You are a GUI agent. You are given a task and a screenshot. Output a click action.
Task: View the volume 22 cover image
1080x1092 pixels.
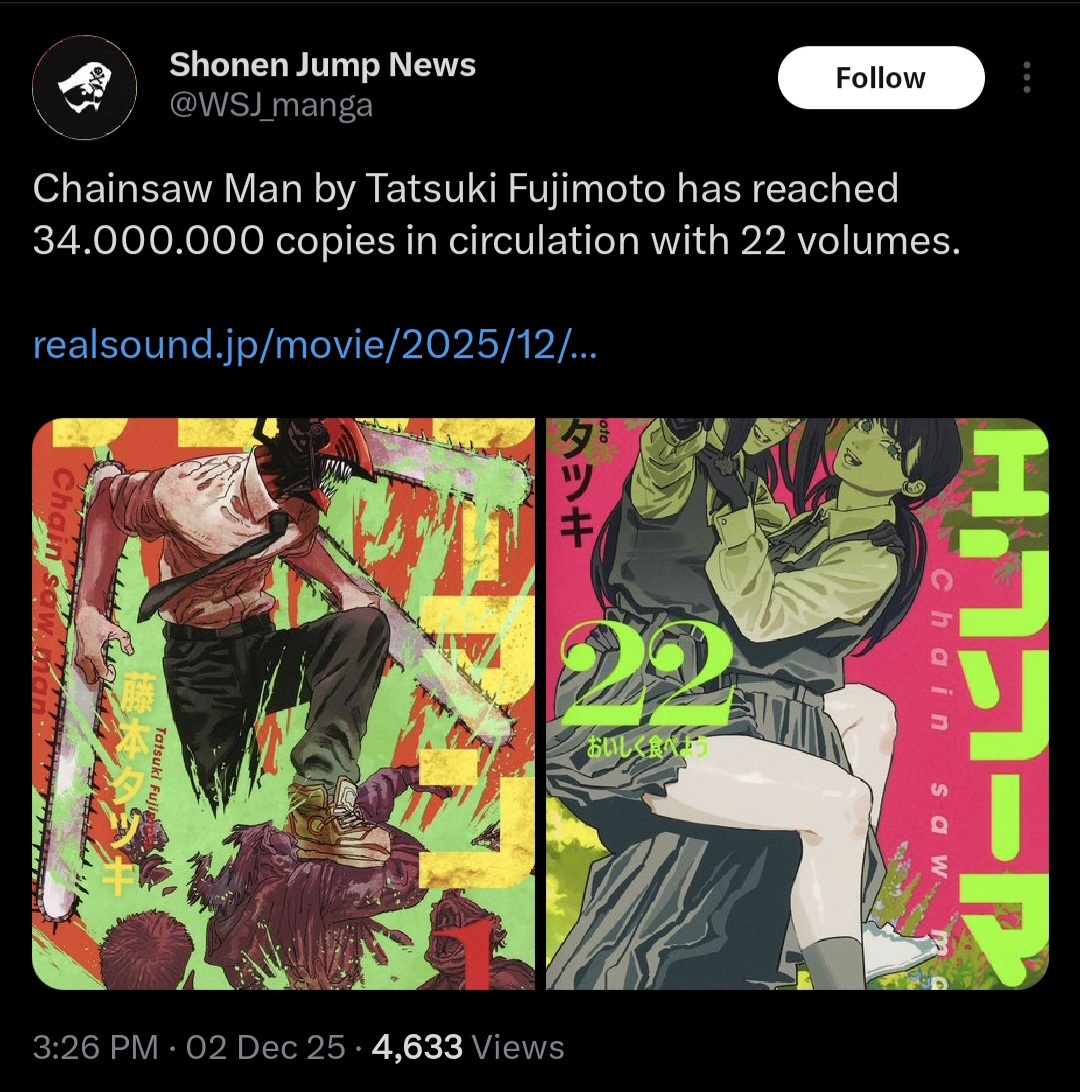(797, 703)
